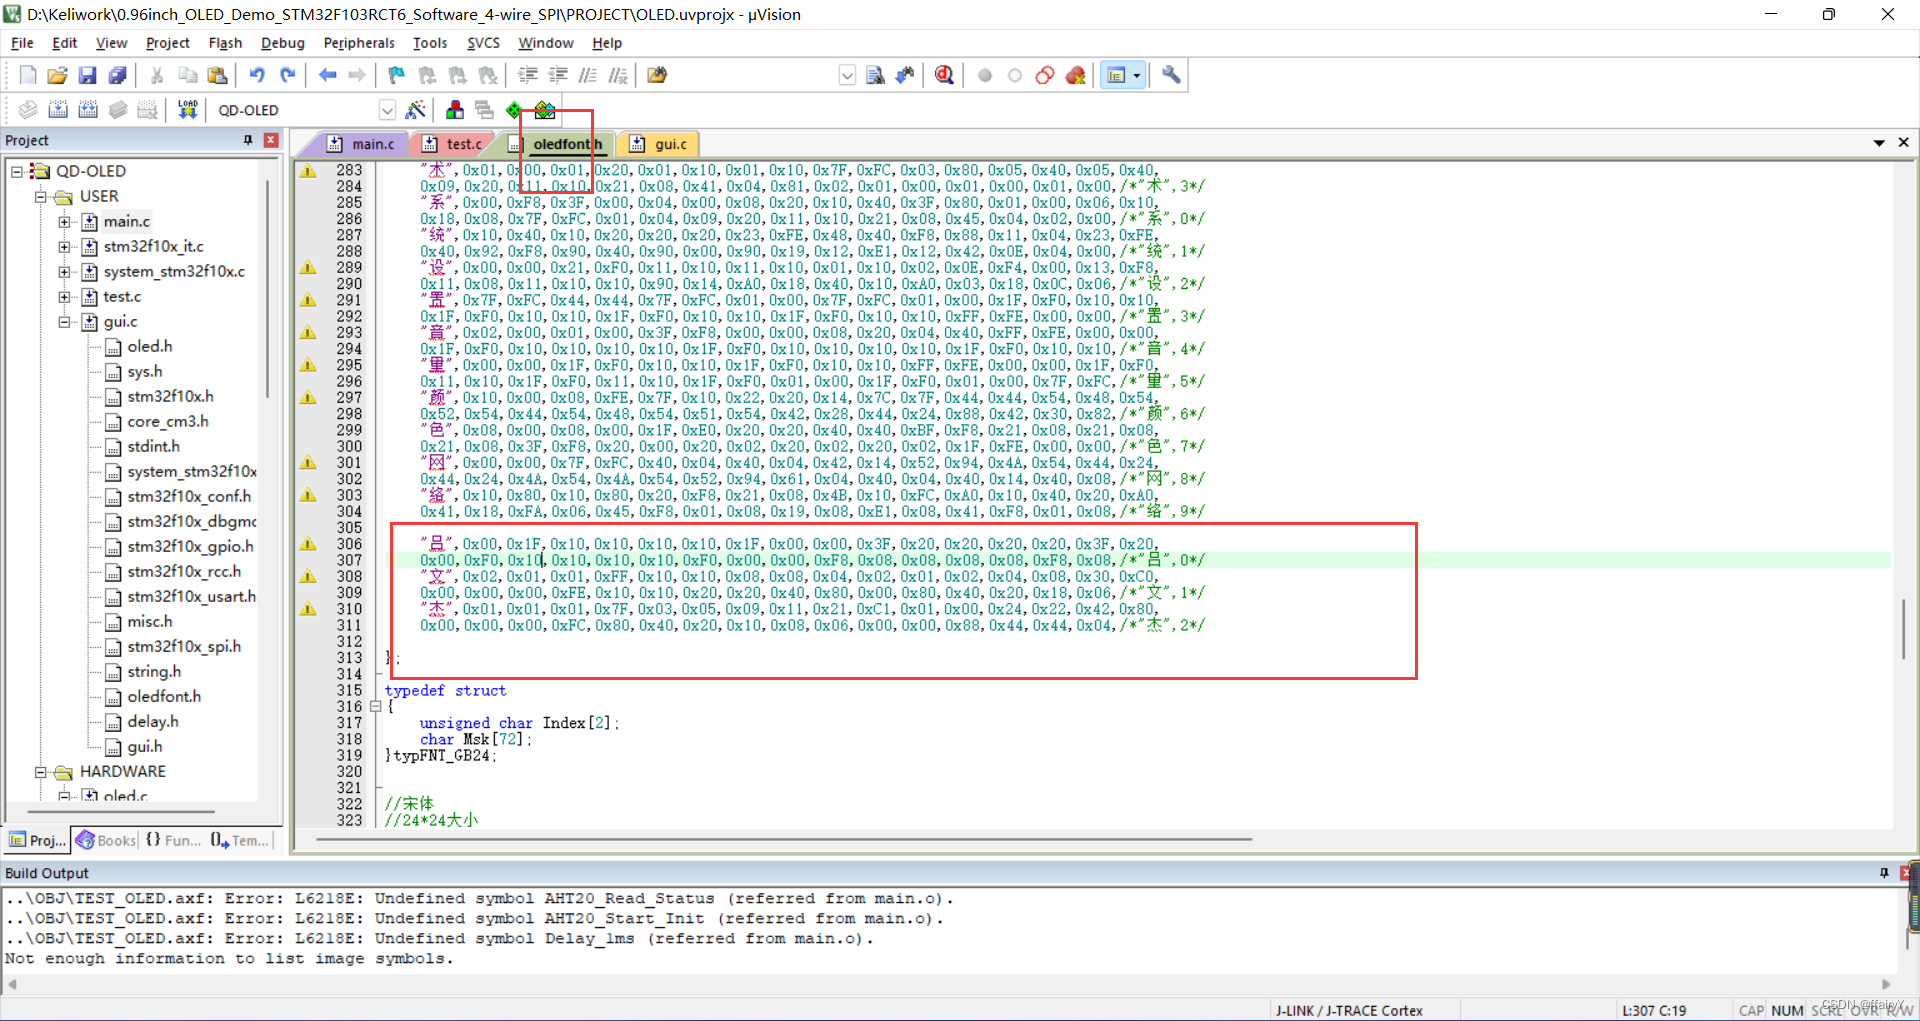This screenshot has width=1920, height=1021.
Task: Save current file with floppy icon
Action: point(87,75)
